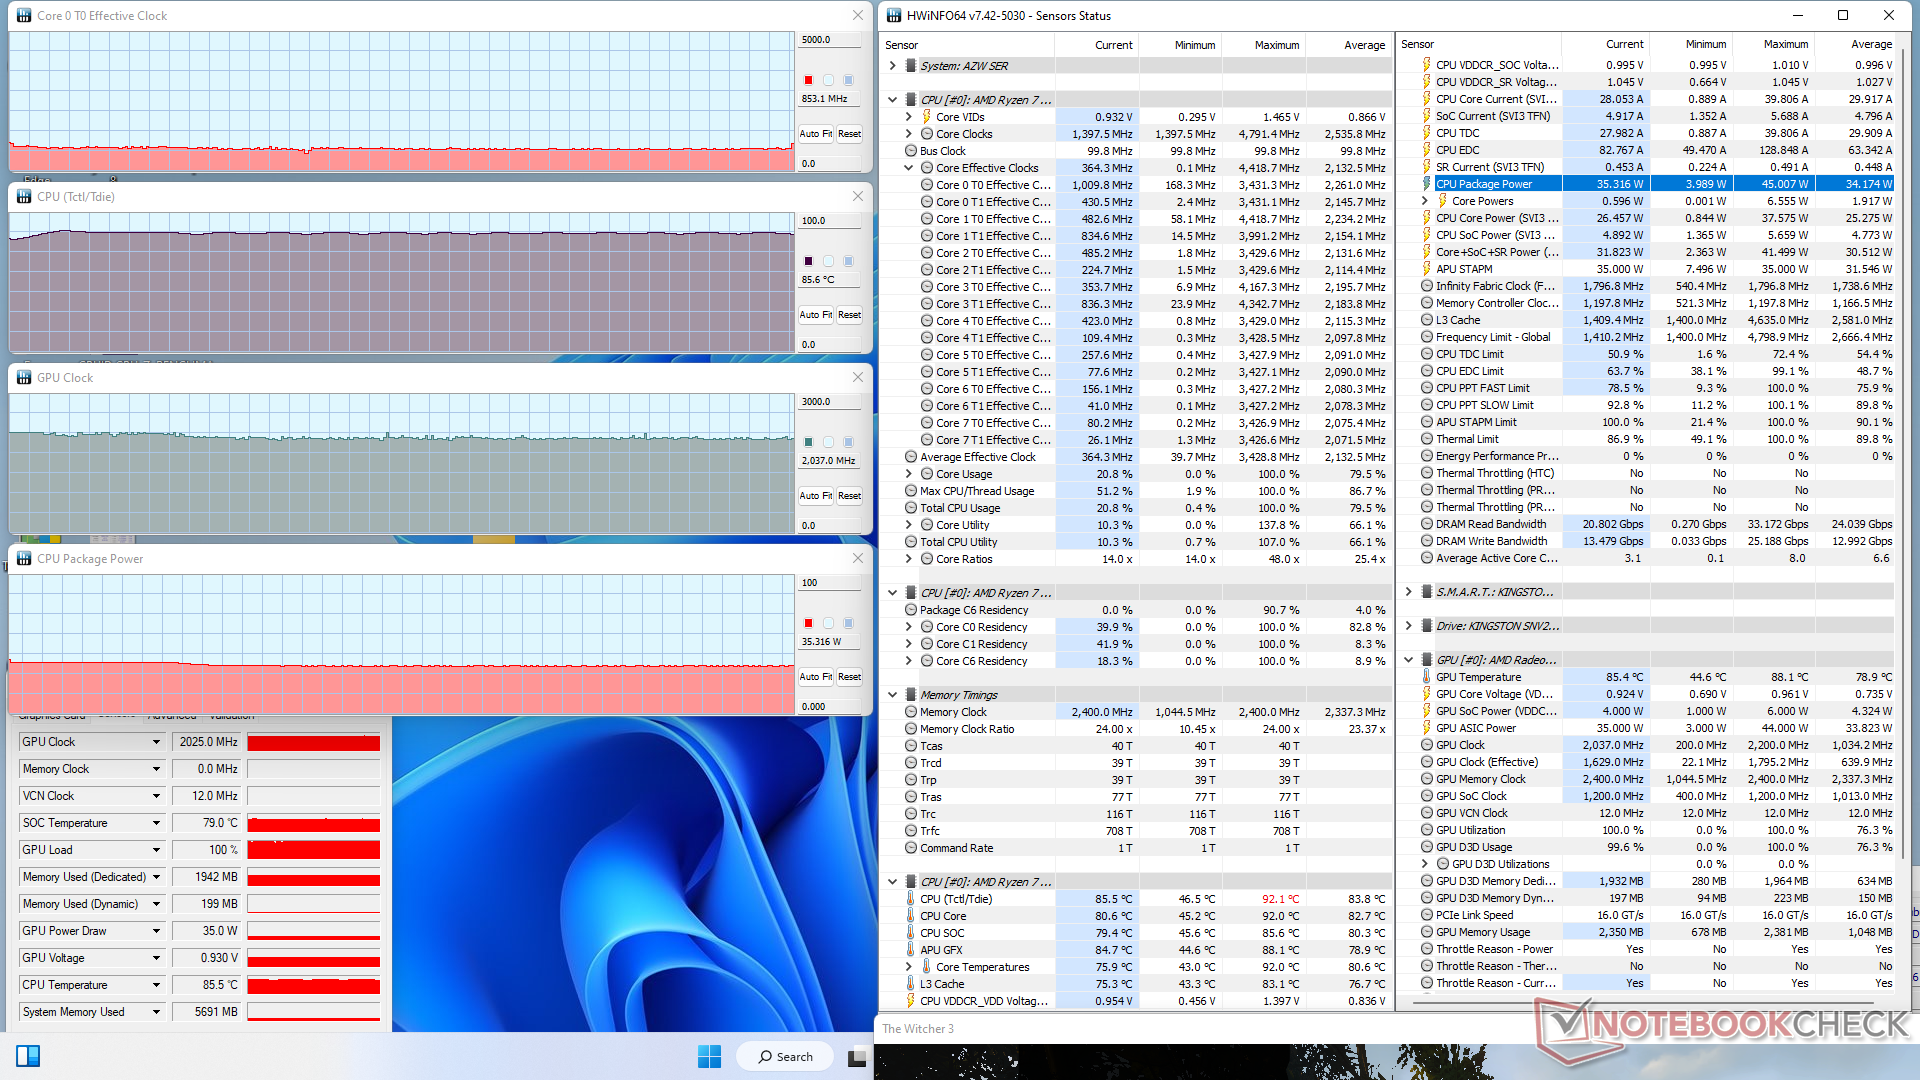Expand the Drive: KINGSTON SNV2 section

coord(1409,626)
